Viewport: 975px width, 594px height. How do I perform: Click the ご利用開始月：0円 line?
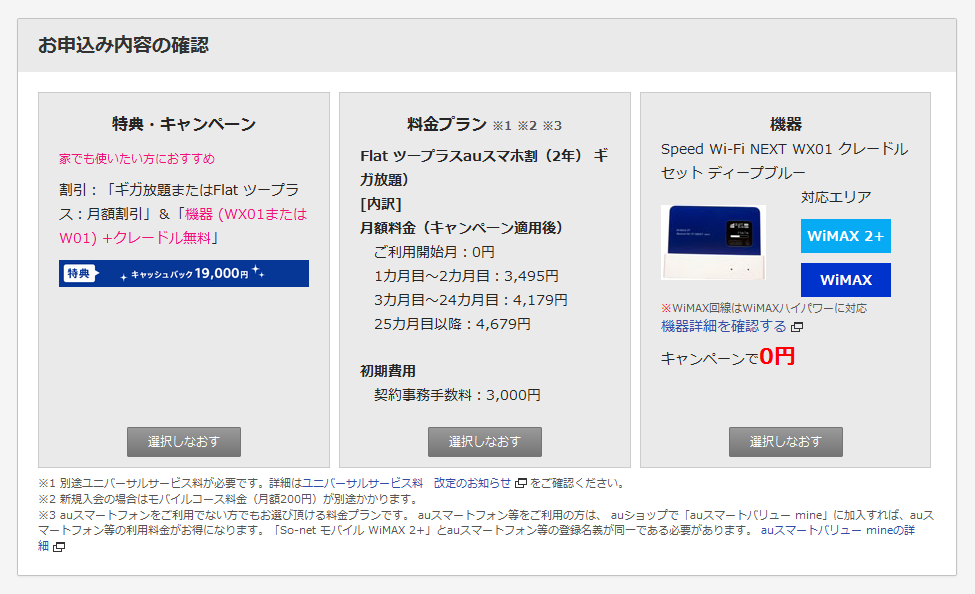coord(434,252)
